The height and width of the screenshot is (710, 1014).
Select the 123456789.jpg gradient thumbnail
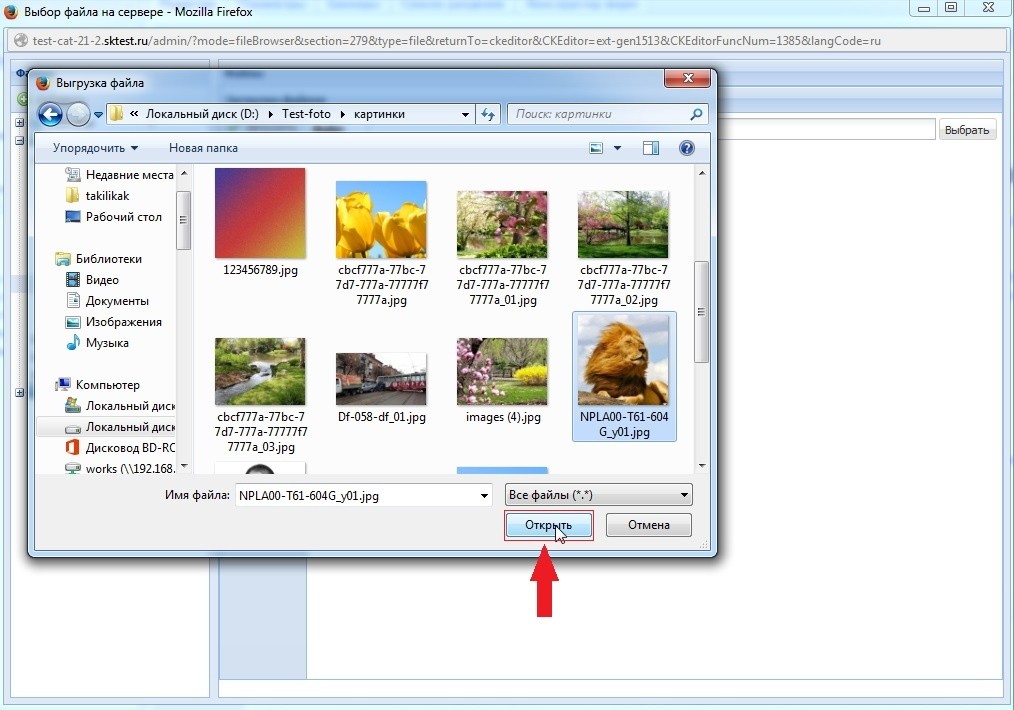[x=260, y=214]
